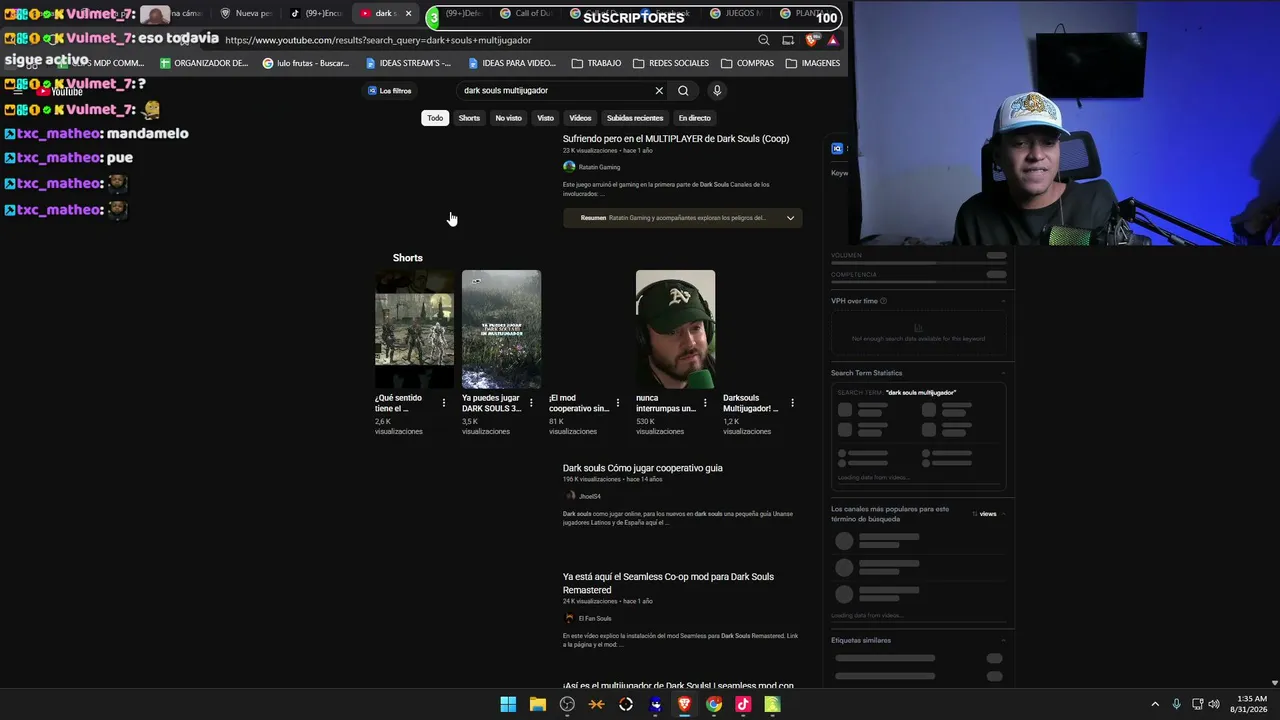This screenshot has height=720, width=1280.
Task: Click the Brave Shields icon in address bar
Action: click(811, 40)
